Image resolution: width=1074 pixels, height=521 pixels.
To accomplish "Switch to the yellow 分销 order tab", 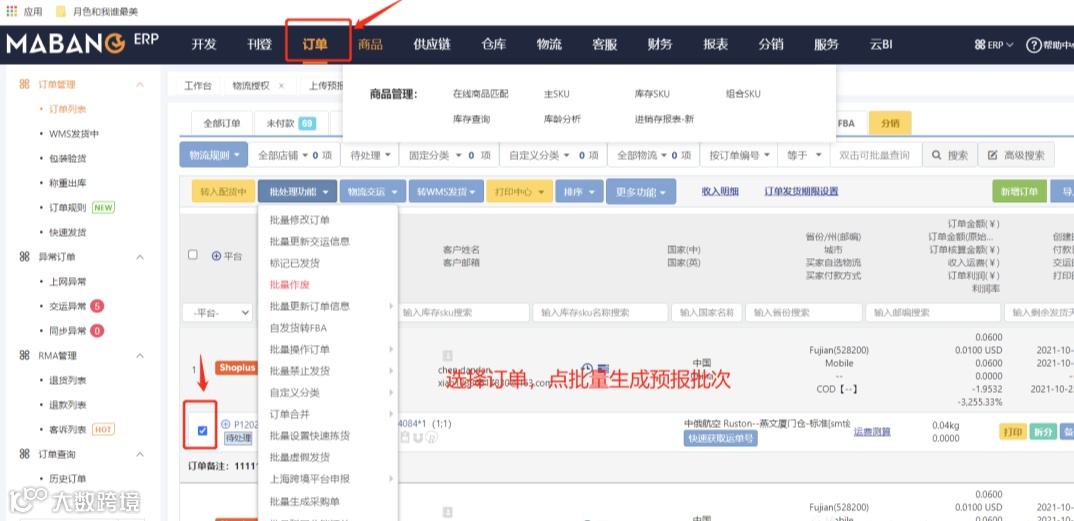I will 890,123.
